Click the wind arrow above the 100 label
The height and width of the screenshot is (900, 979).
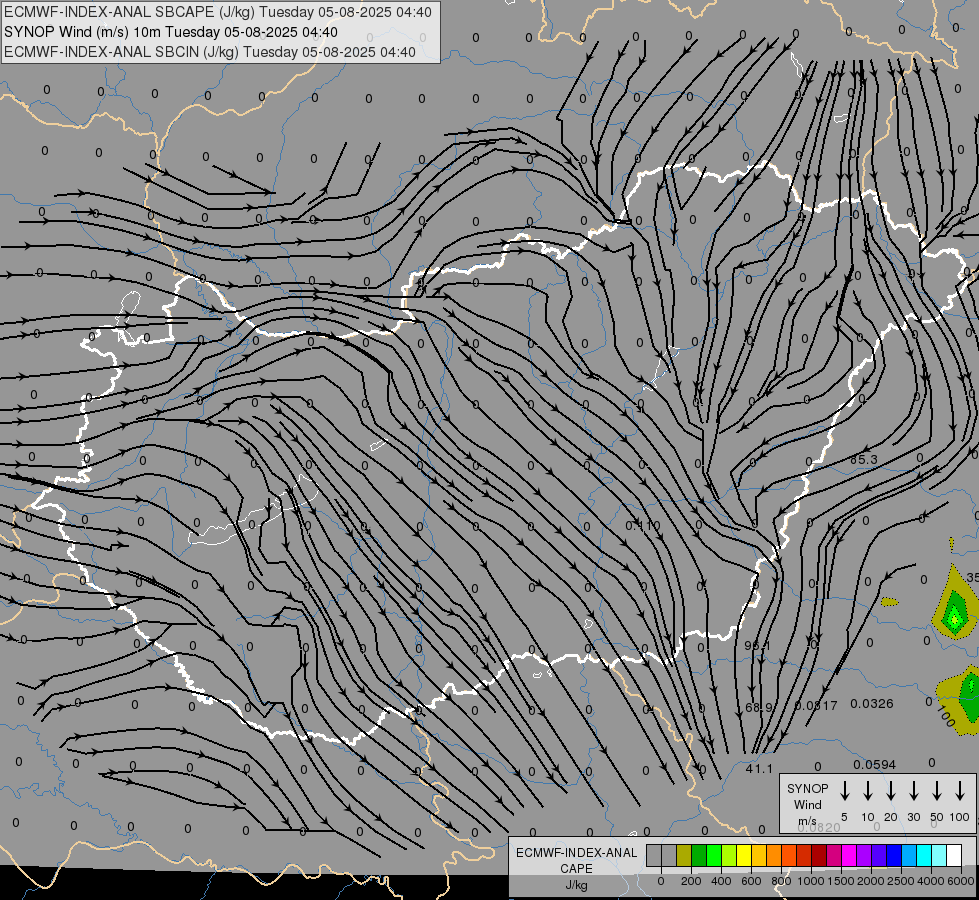[960, 791]
